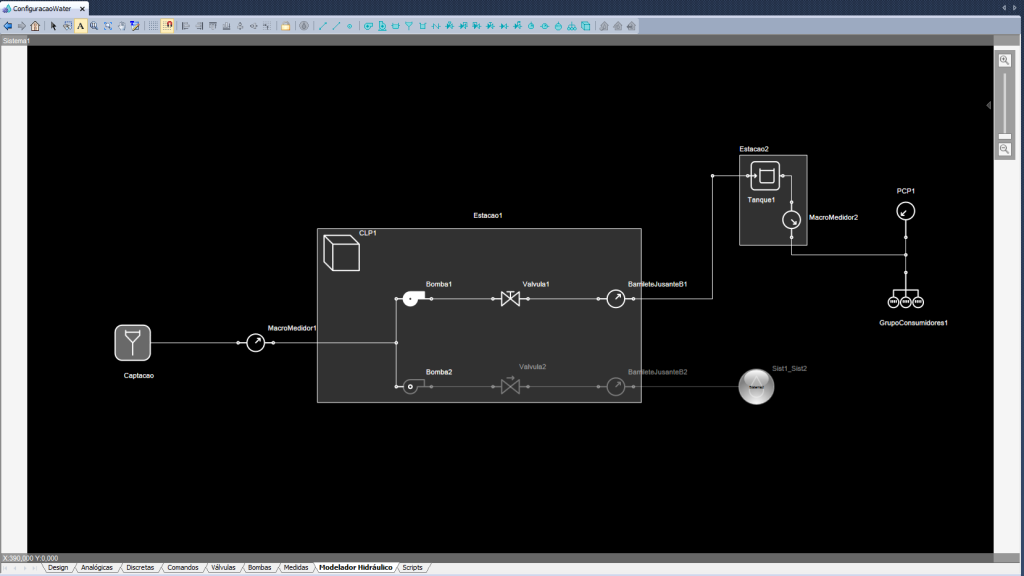Select the Captacao element on canvas
Image resolution: width=1024 pixels, height=576 pixels.
coord(133,343)
